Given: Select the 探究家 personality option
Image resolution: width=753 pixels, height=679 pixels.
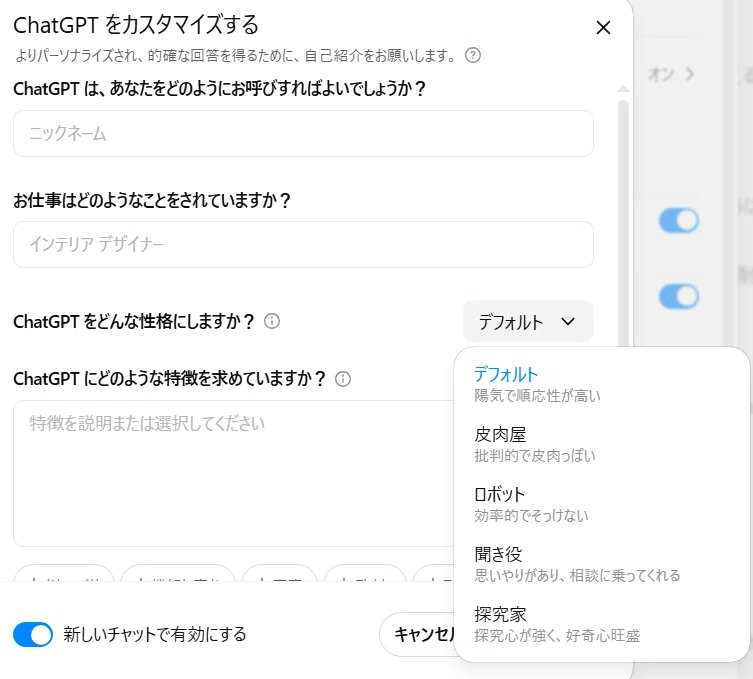Looking at the screenshot, I should 601,624.
